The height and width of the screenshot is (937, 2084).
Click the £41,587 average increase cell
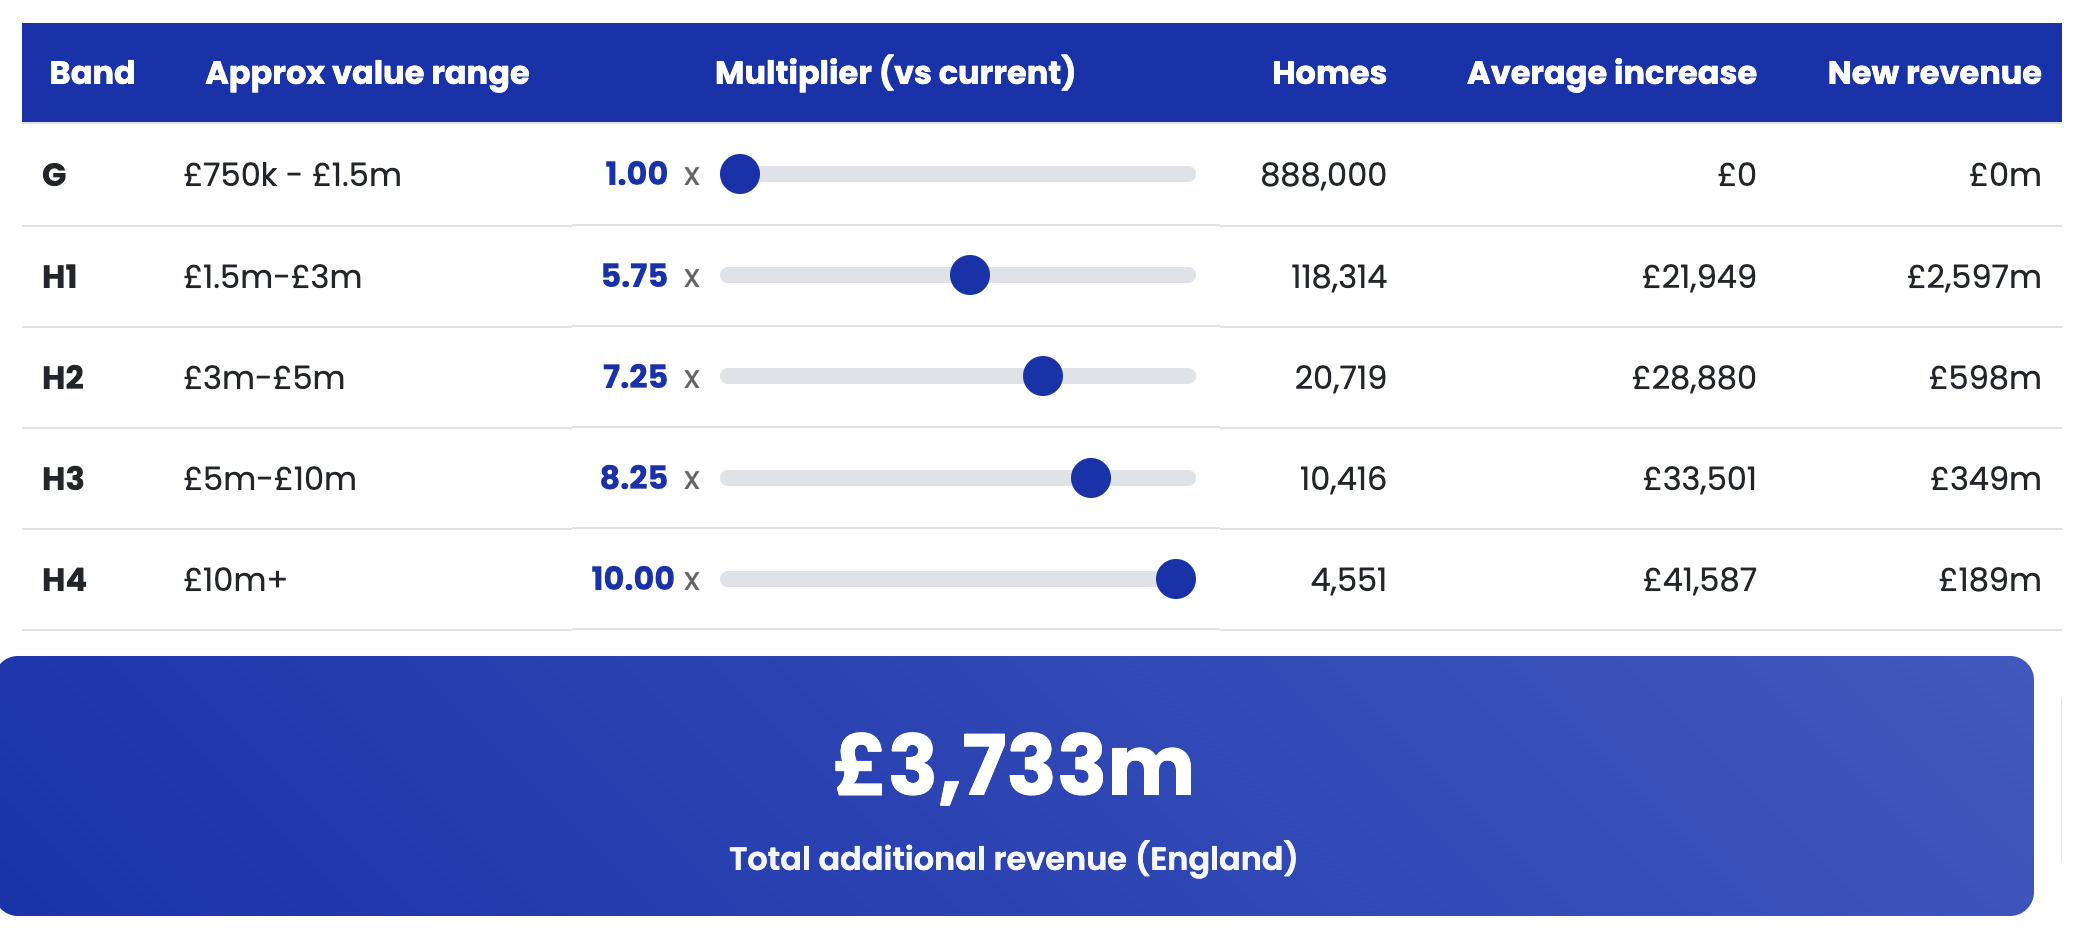point(1699,580)
